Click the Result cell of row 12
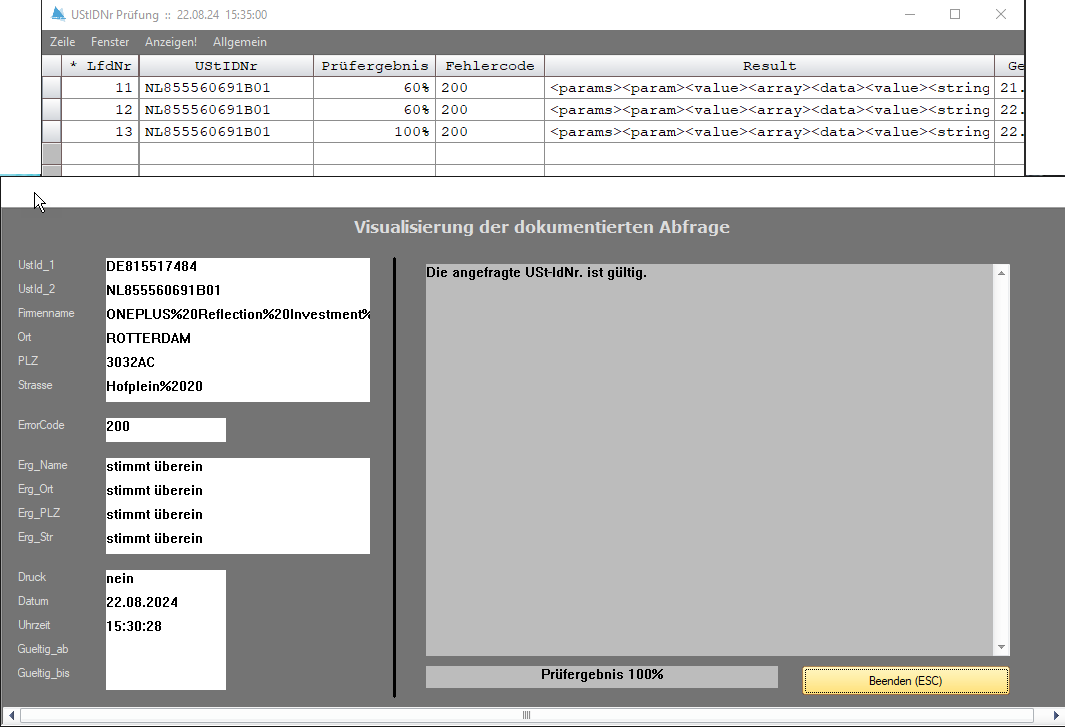 pos(769,110)
